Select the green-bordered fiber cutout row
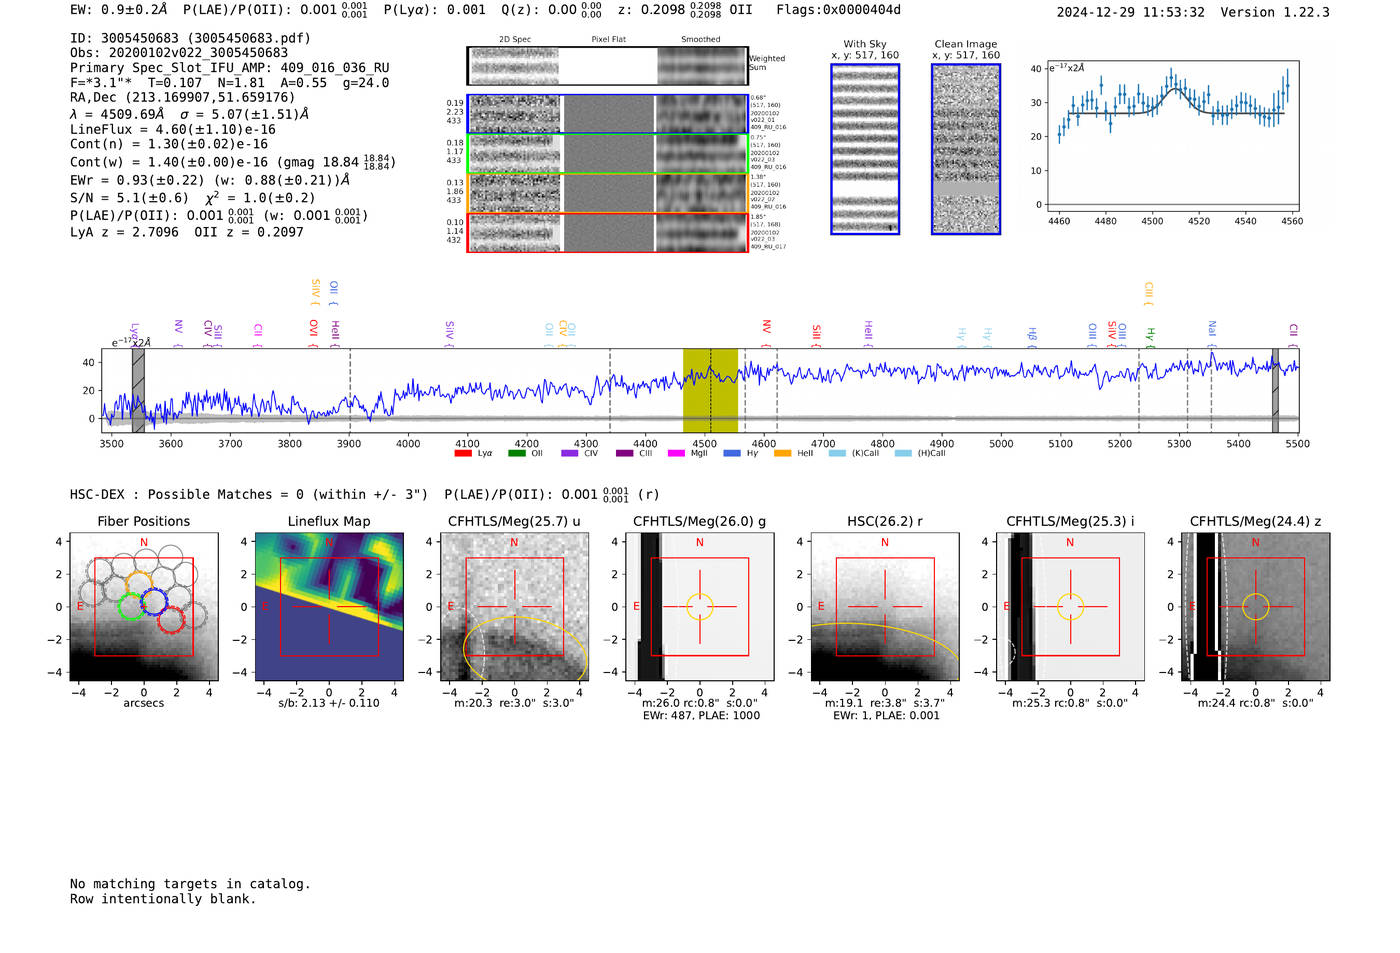1400x953 pixels. [x=607, y=154]
